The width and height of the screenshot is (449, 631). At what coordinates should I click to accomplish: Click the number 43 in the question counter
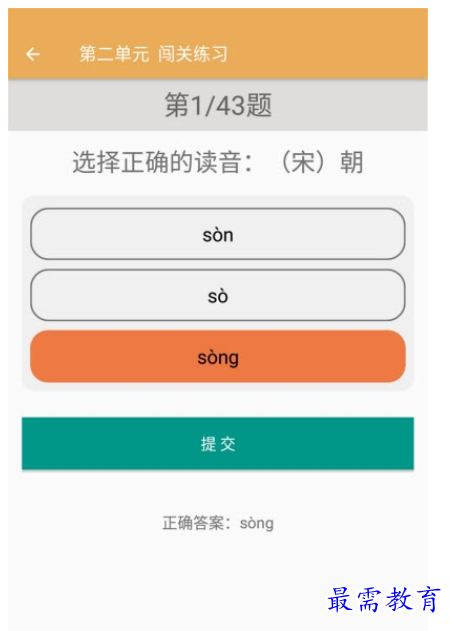tap(230, 105)
